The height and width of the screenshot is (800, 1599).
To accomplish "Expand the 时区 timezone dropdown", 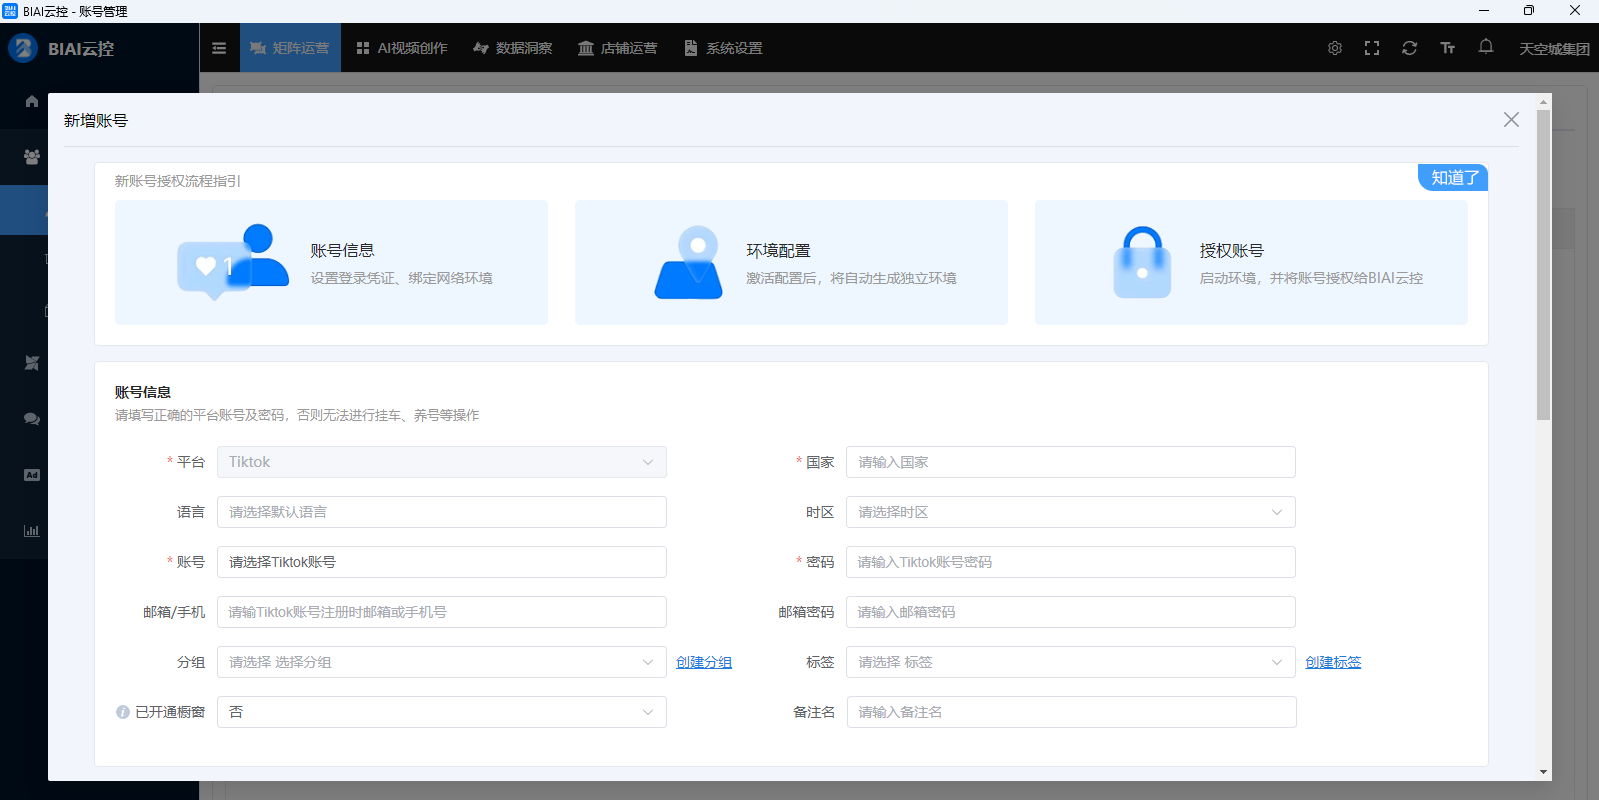I will pyautogui.click(x=1070, y=512).
